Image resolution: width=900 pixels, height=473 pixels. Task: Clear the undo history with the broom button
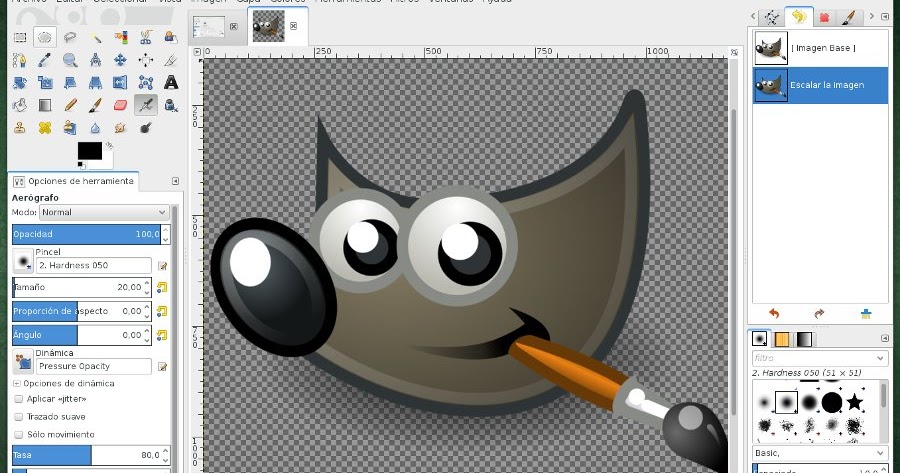tap(866, 313)
